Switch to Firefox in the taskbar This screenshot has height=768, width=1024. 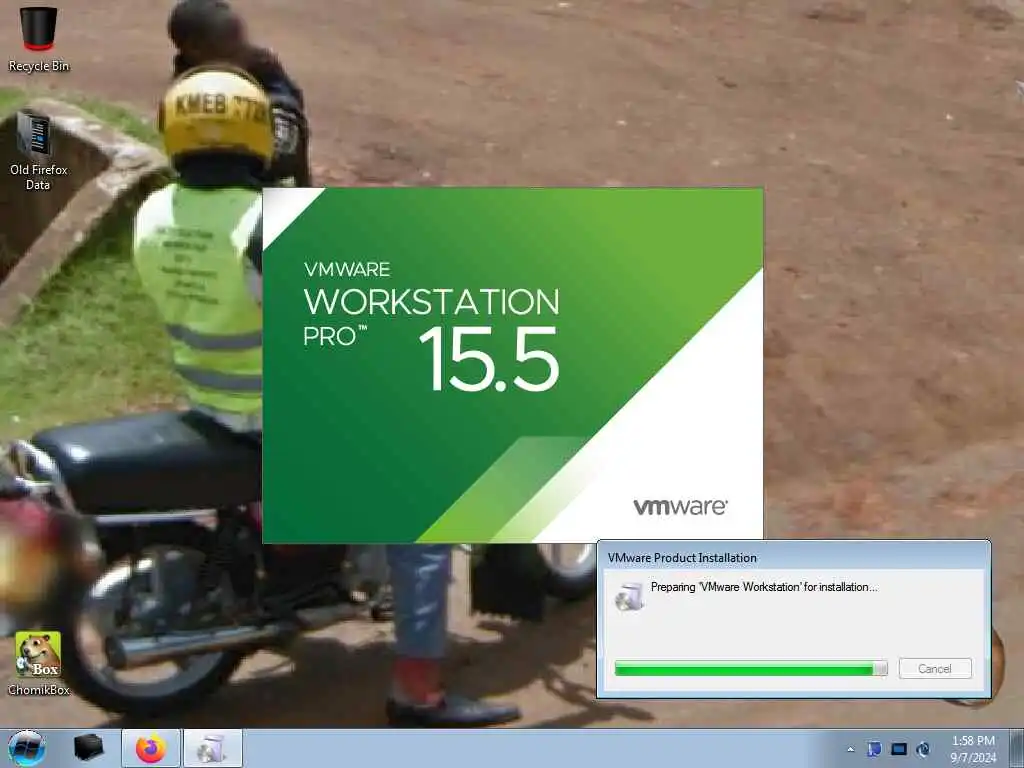[x=151, y=748]
